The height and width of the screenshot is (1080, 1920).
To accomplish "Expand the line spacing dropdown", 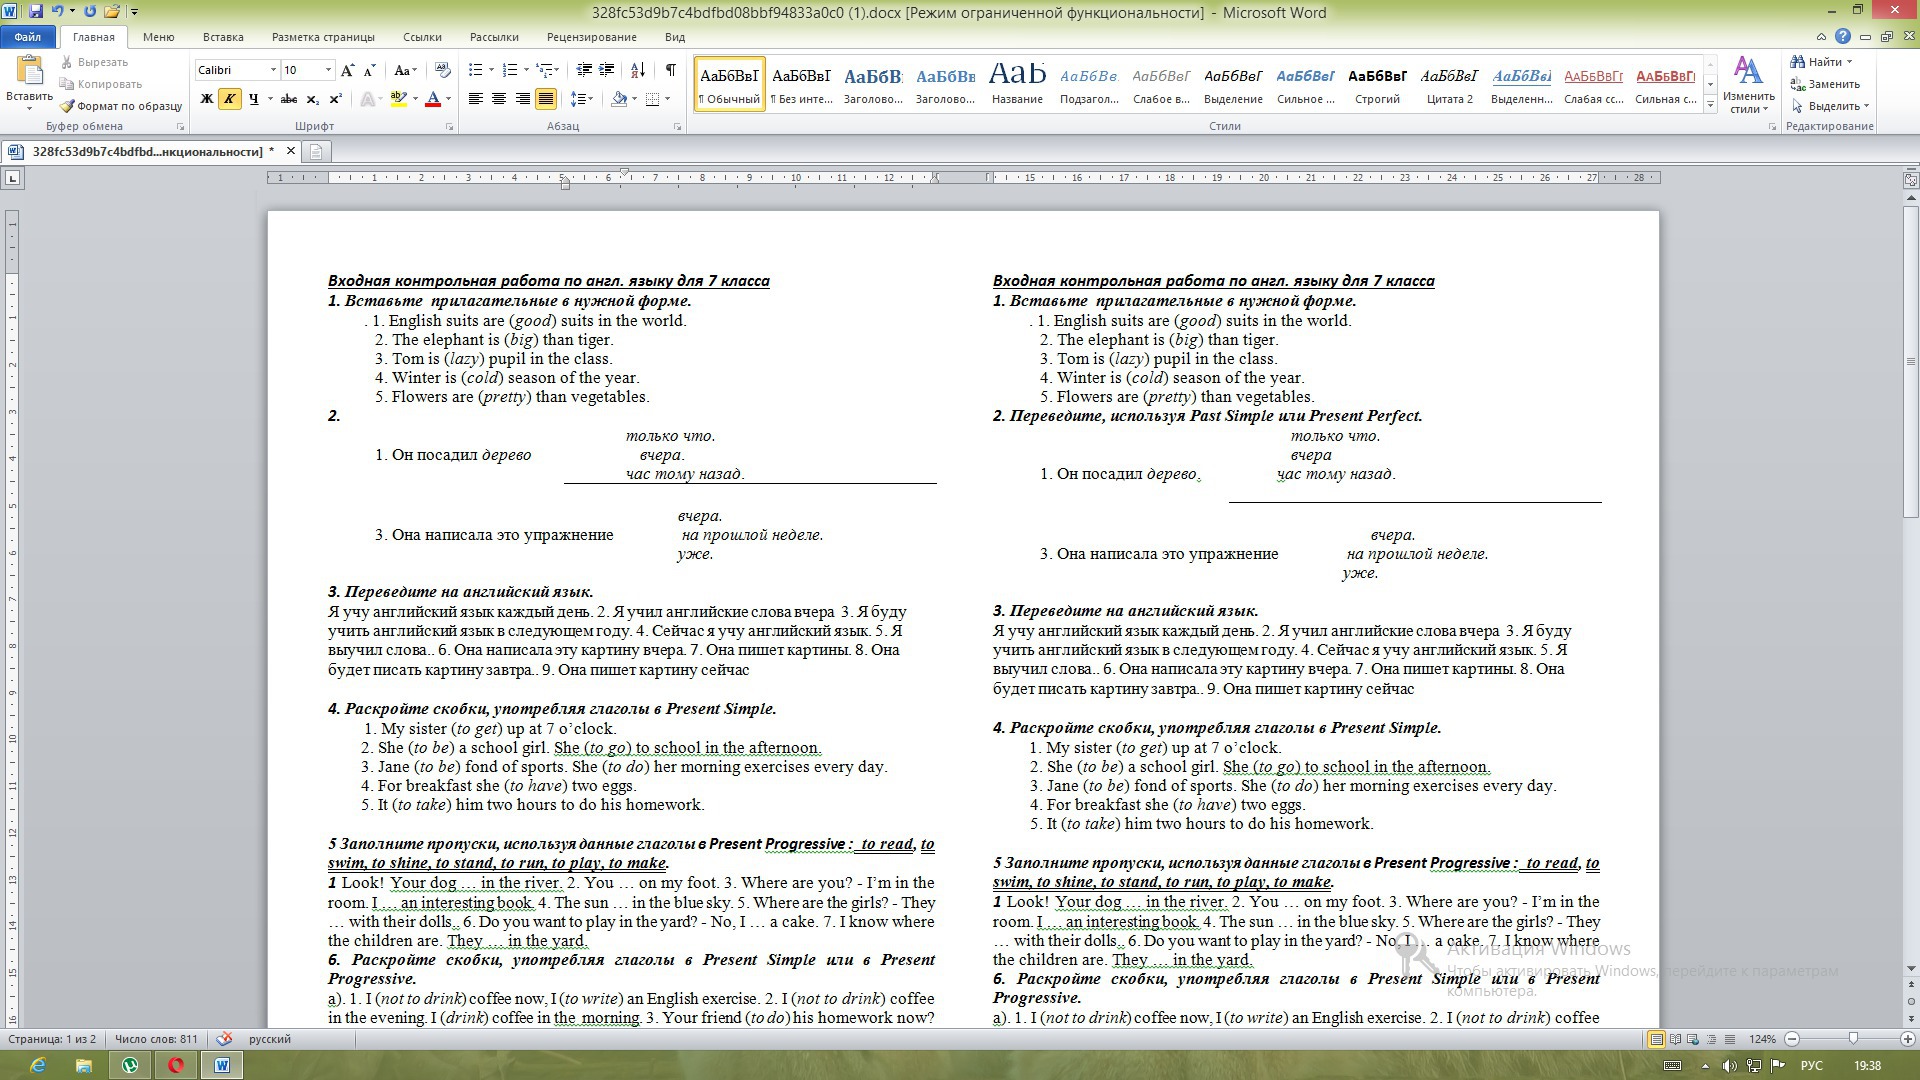I will pyautogui.click(x=591, y=99).
